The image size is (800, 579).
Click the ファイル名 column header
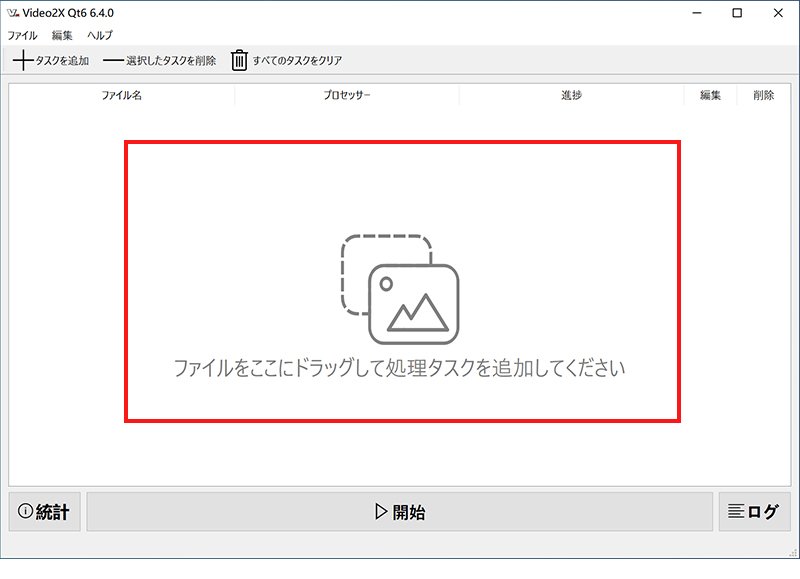coord(121,95)
